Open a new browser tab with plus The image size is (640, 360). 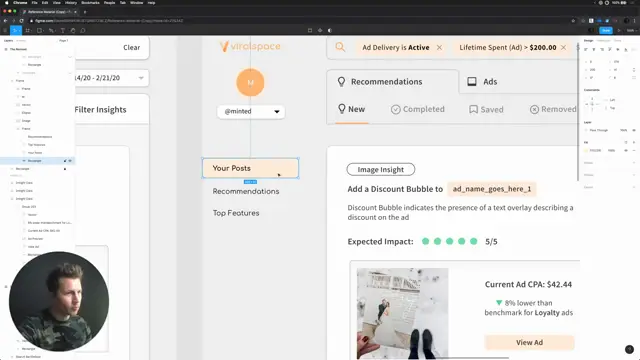point(85,12)
